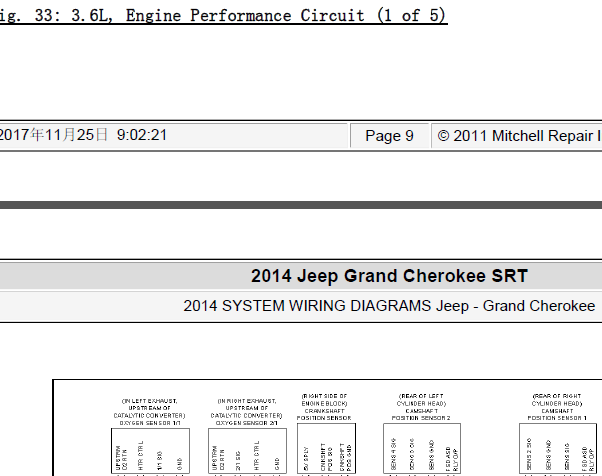The image size is (602, 476).
Task: Click the 'OXYGEN SENSOR 2/1' diagram label
Action: coord(247,423)
